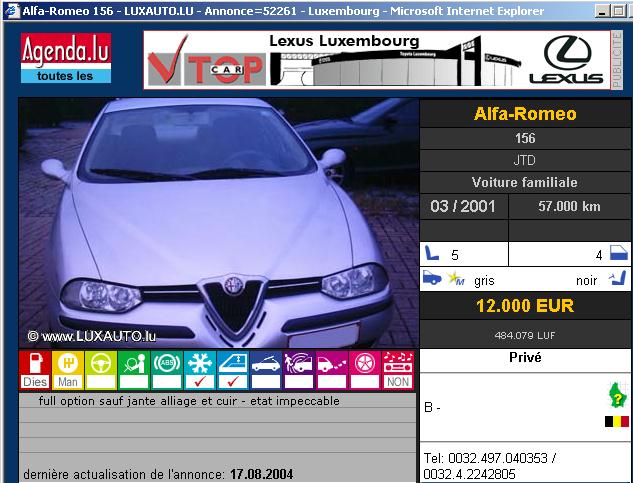Screen dimensions: 633x483
Task: Click the 'full option sauf jante alliage' description
Action: [189, 401]
